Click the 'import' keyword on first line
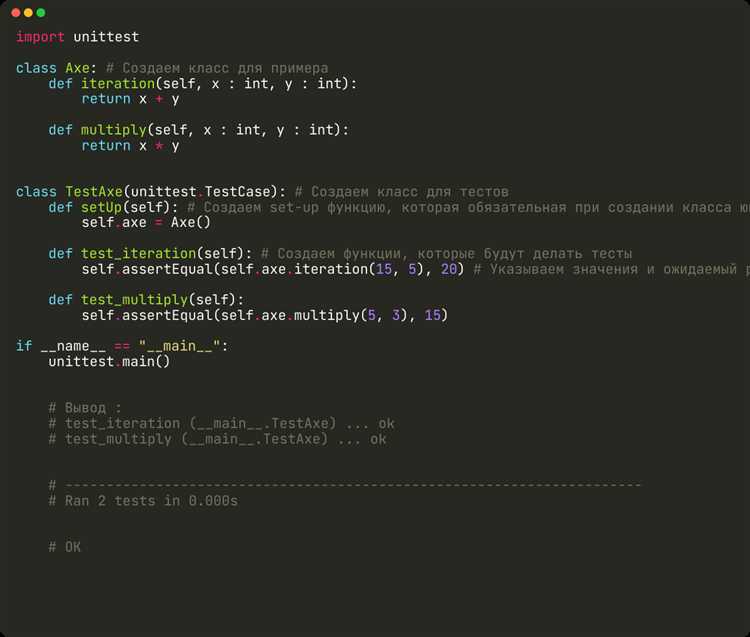 click(40, 37)
